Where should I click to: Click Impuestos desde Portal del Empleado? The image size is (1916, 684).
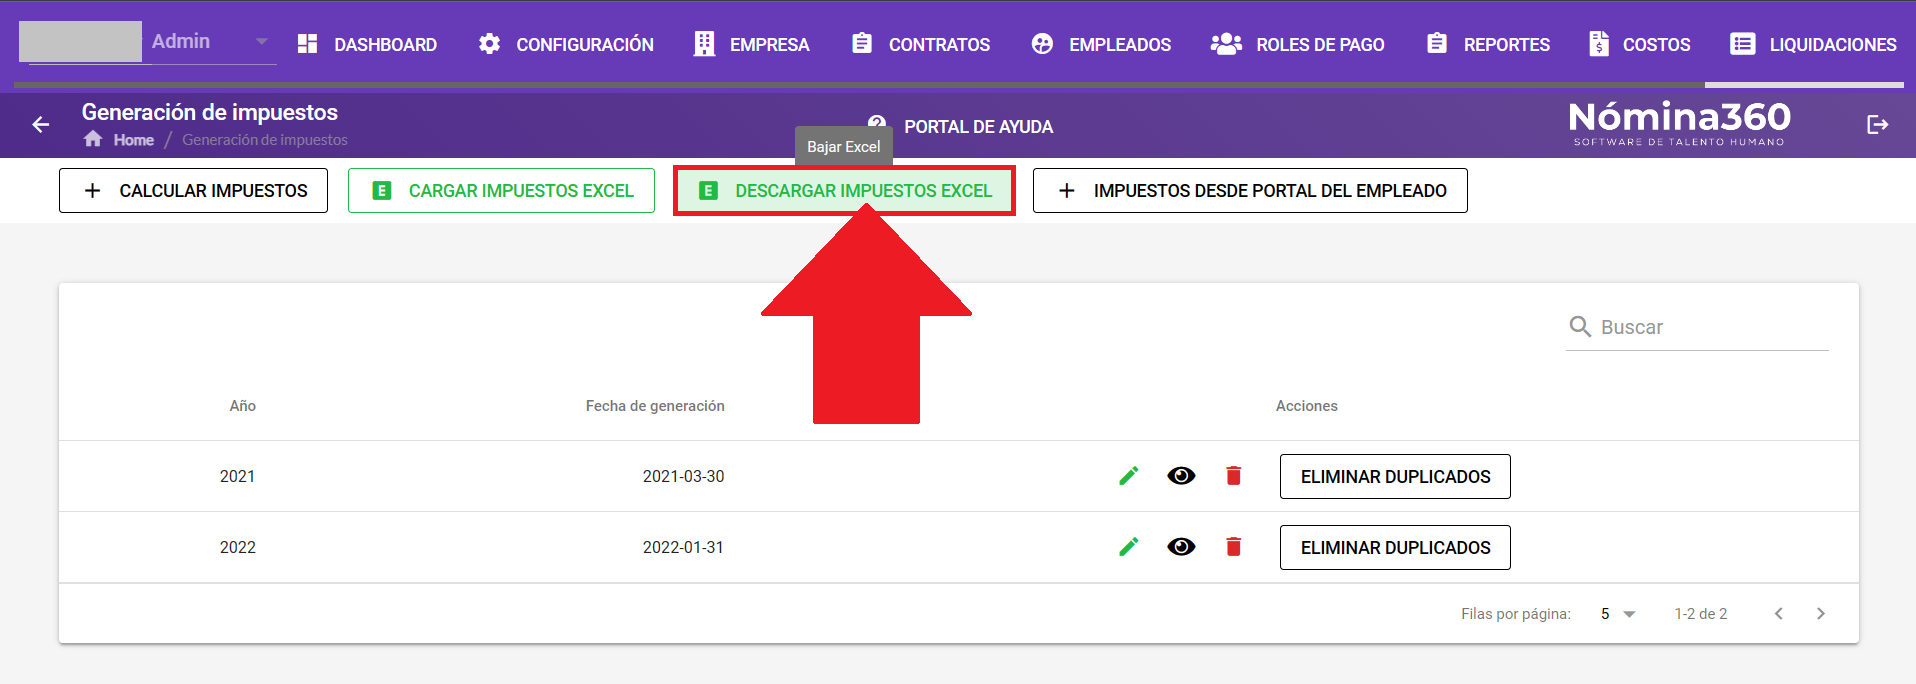coord(1250,191)
